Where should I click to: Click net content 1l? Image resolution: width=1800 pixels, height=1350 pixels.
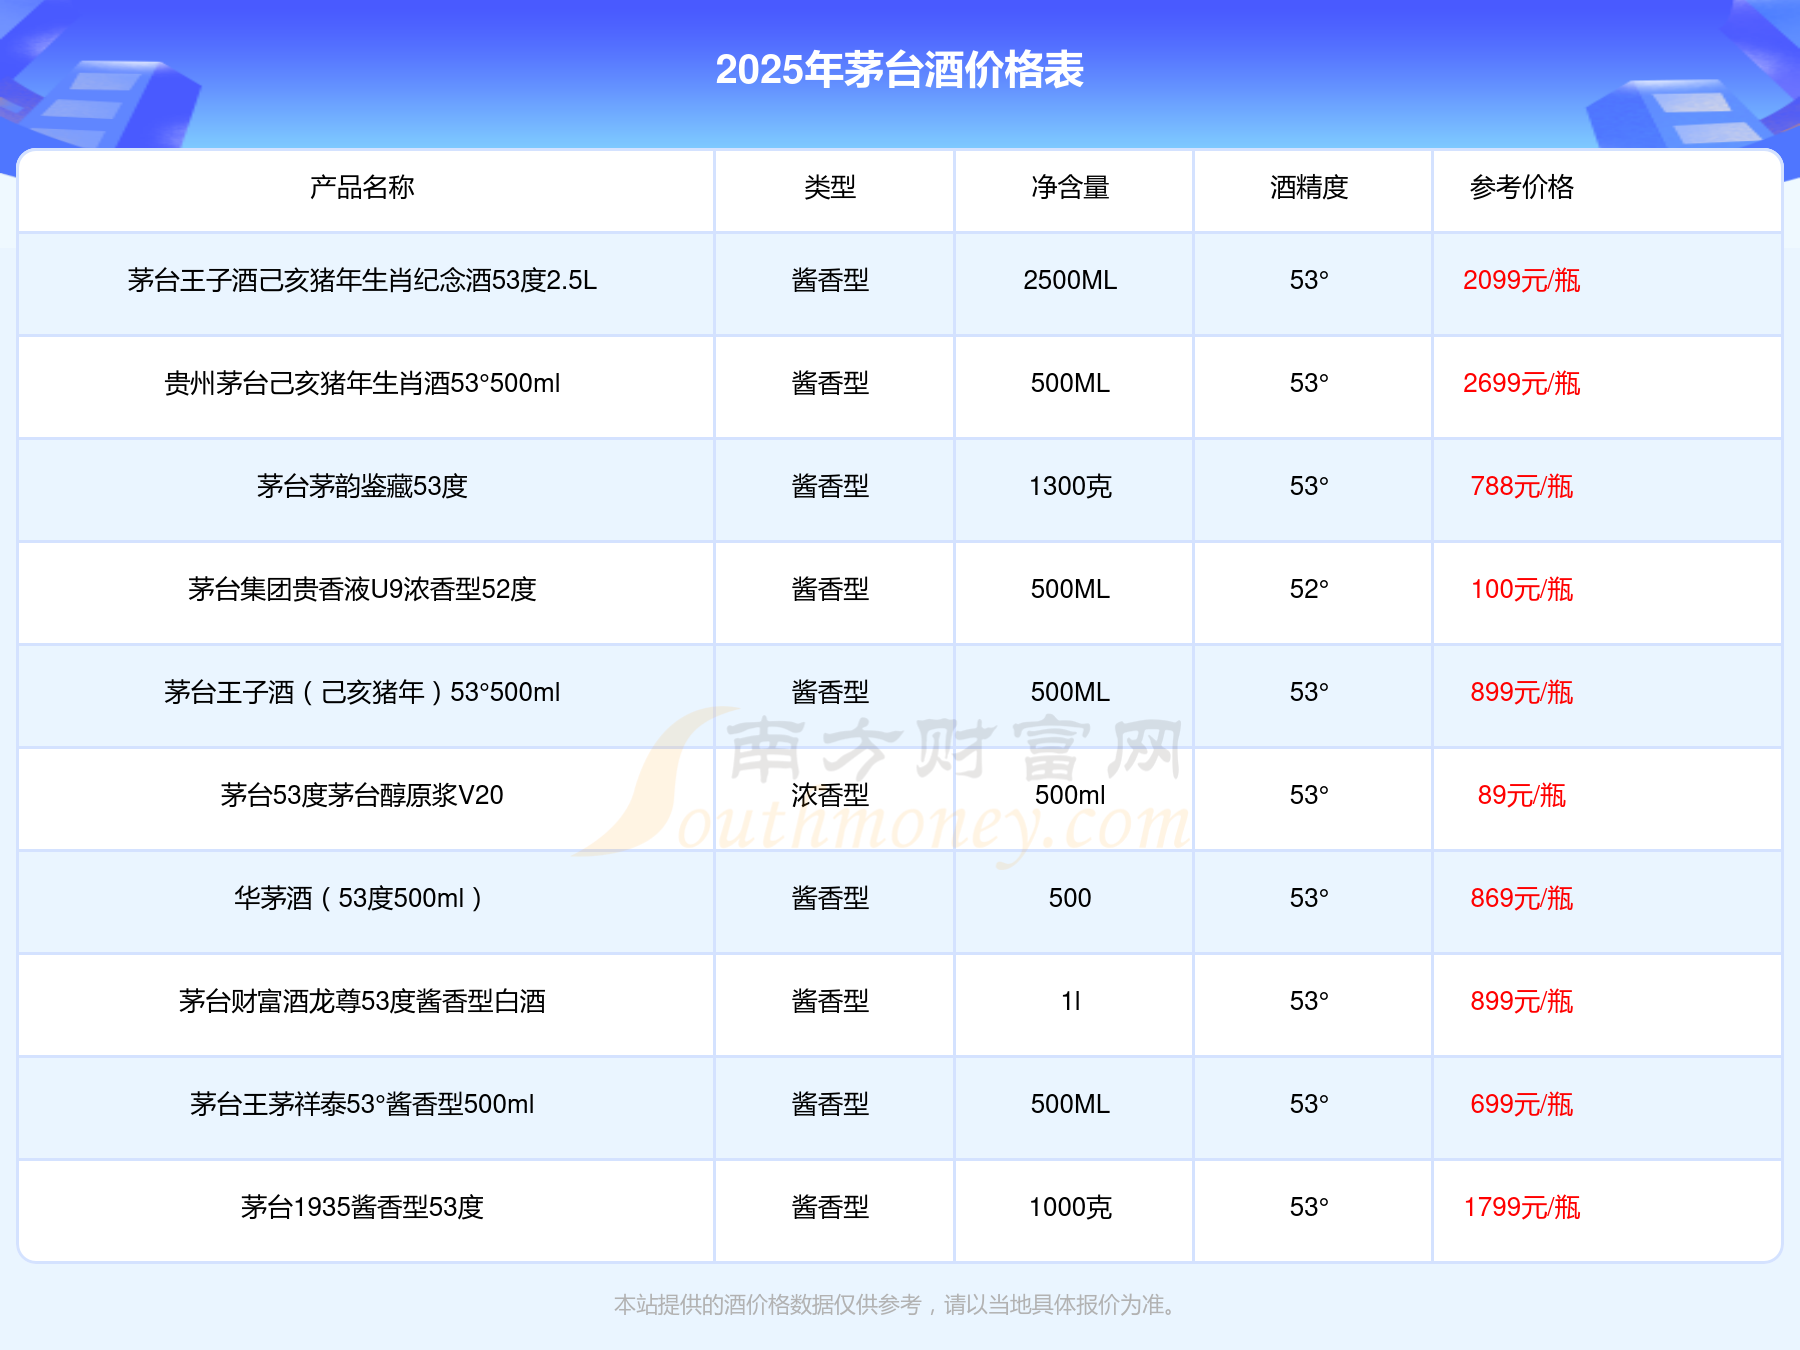click(x=1070, y=1001)
